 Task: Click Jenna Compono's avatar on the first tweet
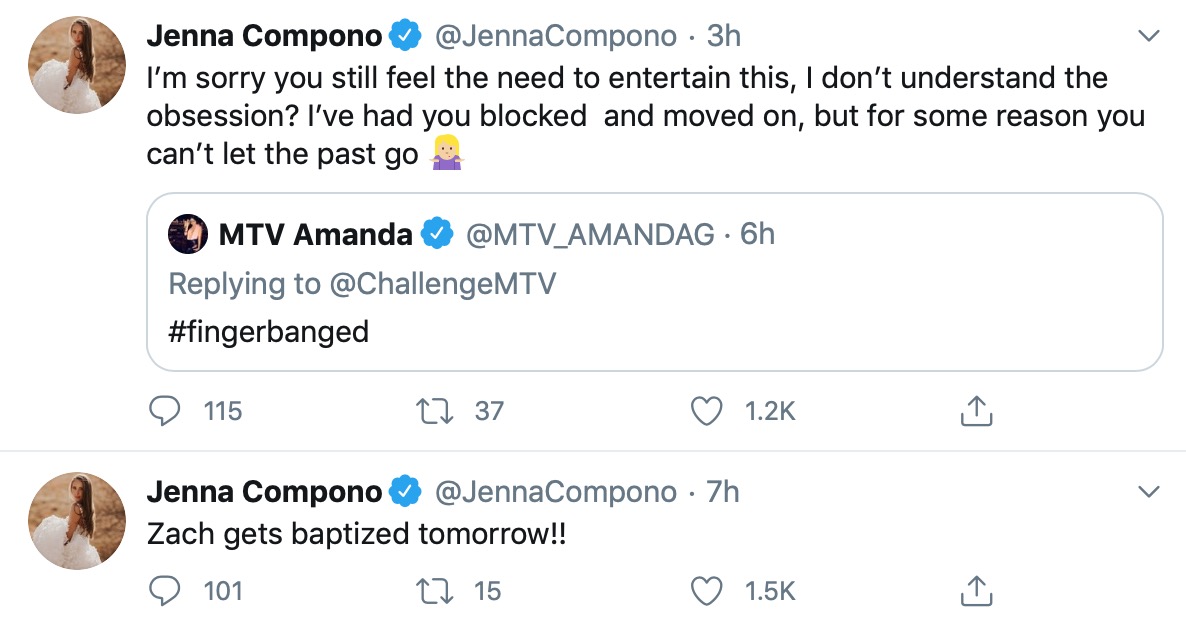77,64
